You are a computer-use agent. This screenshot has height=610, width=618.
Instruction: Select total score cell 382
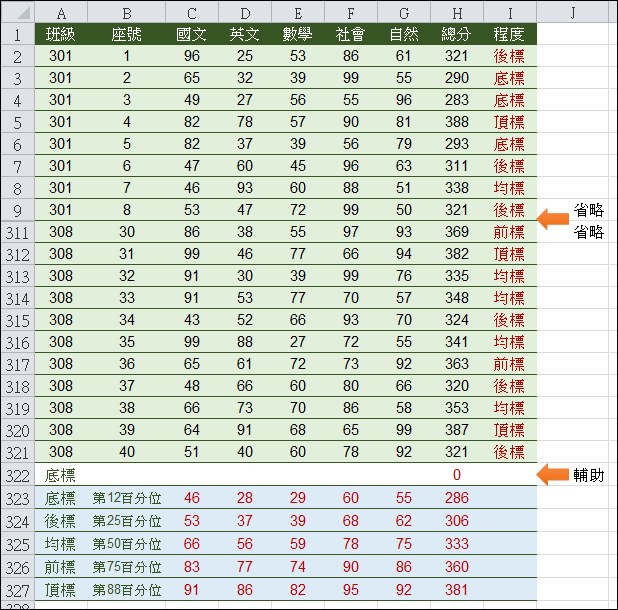click(457, 254)
